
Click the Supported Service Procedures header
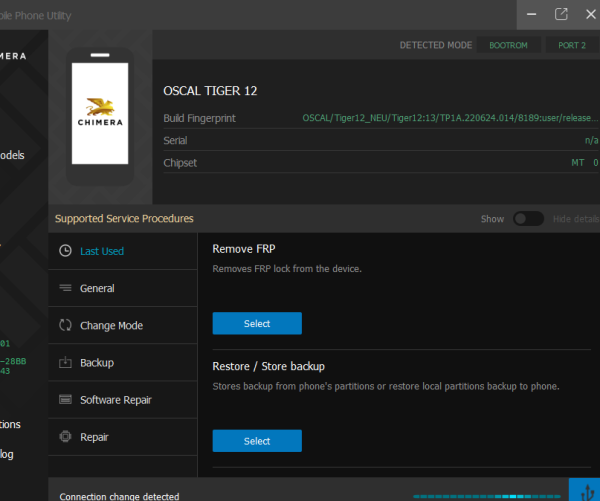coord(124,219)
